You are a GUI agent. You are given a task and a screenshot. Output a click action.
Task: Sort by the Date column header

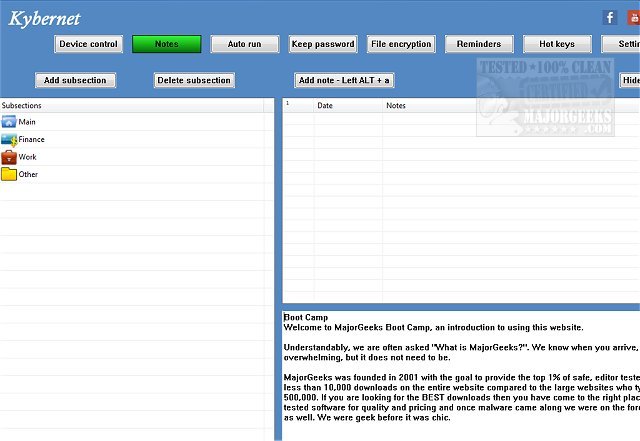point(348,106)
